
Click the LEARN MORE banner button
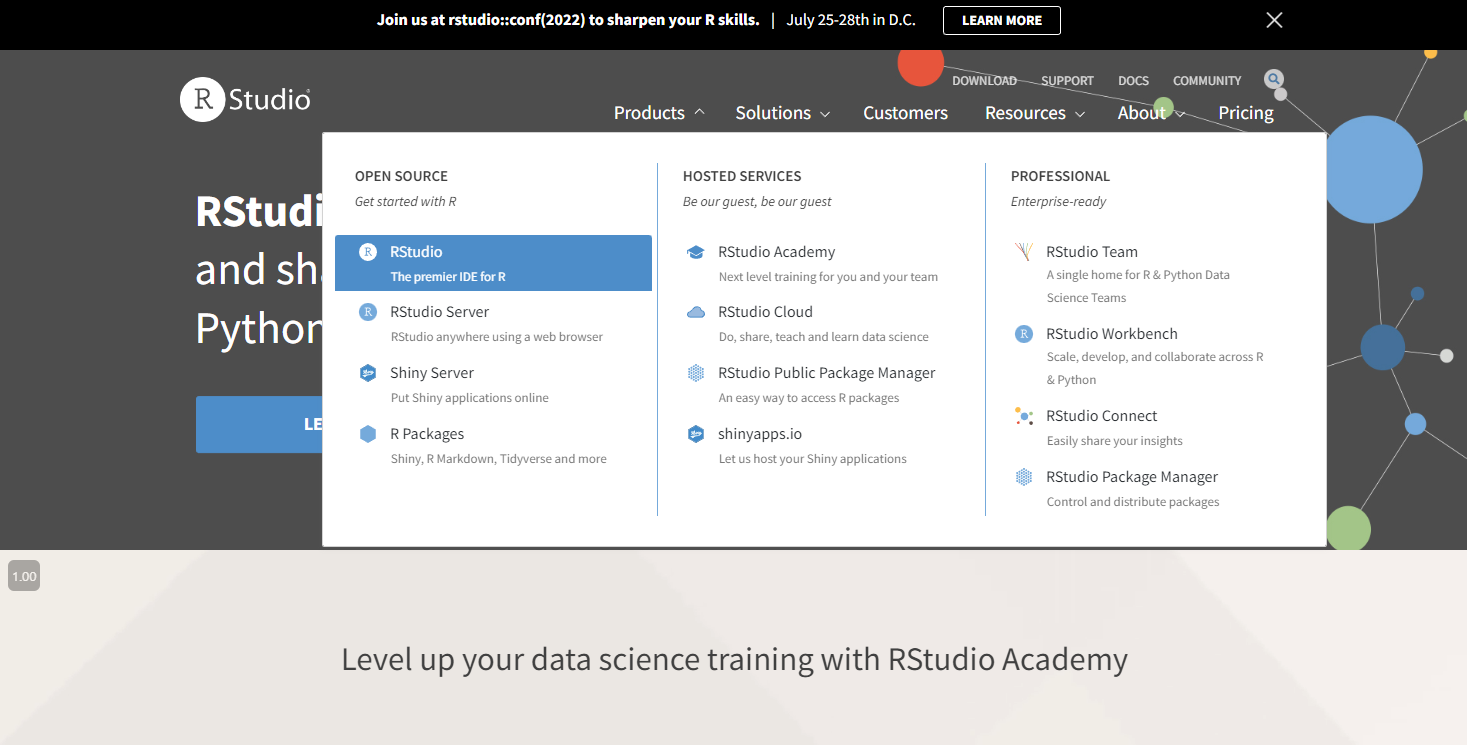tap(1002, 20)
